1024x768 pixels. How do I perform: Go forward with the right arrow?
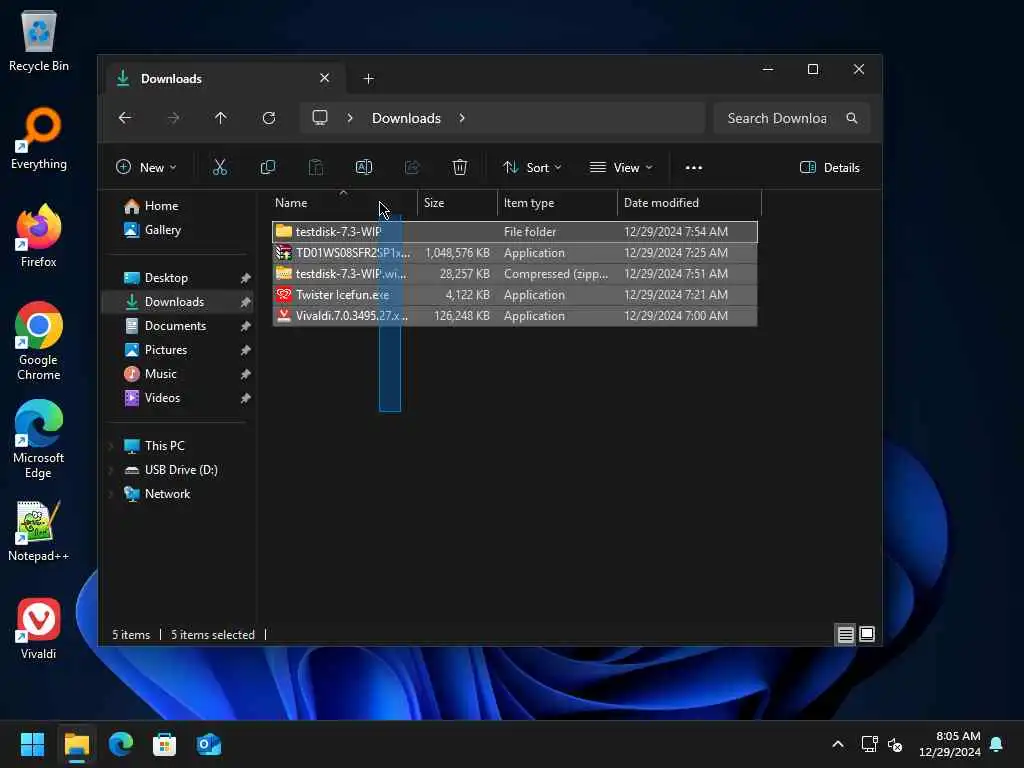click(x=173, y=118)
